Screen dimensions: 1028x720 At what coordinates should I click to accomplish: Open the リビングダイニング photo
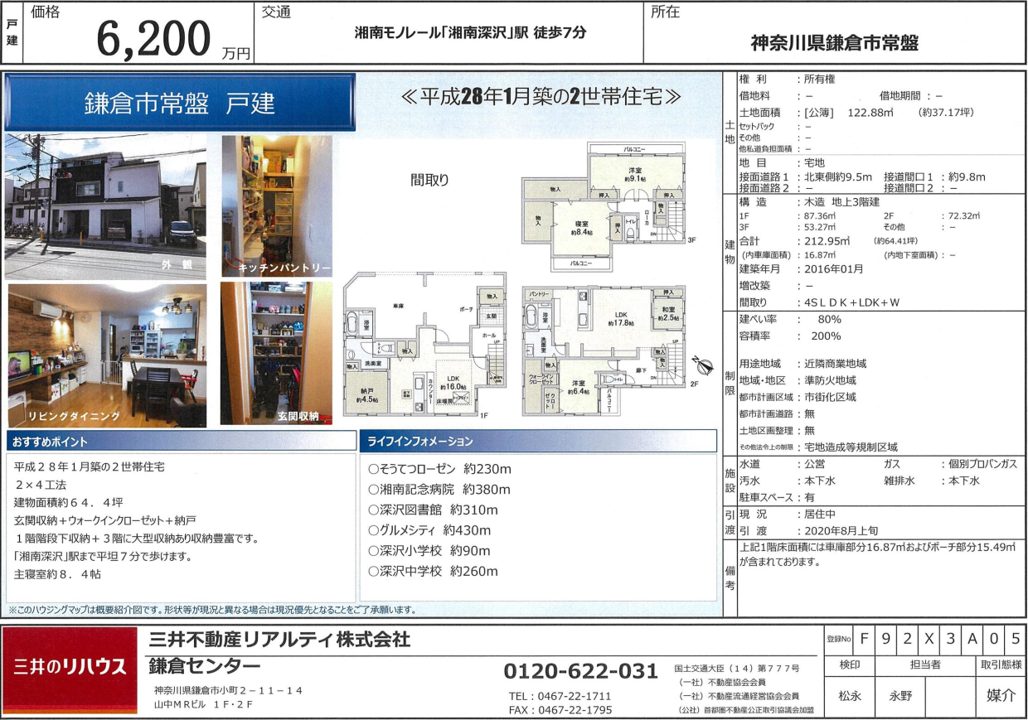(106, 355)
